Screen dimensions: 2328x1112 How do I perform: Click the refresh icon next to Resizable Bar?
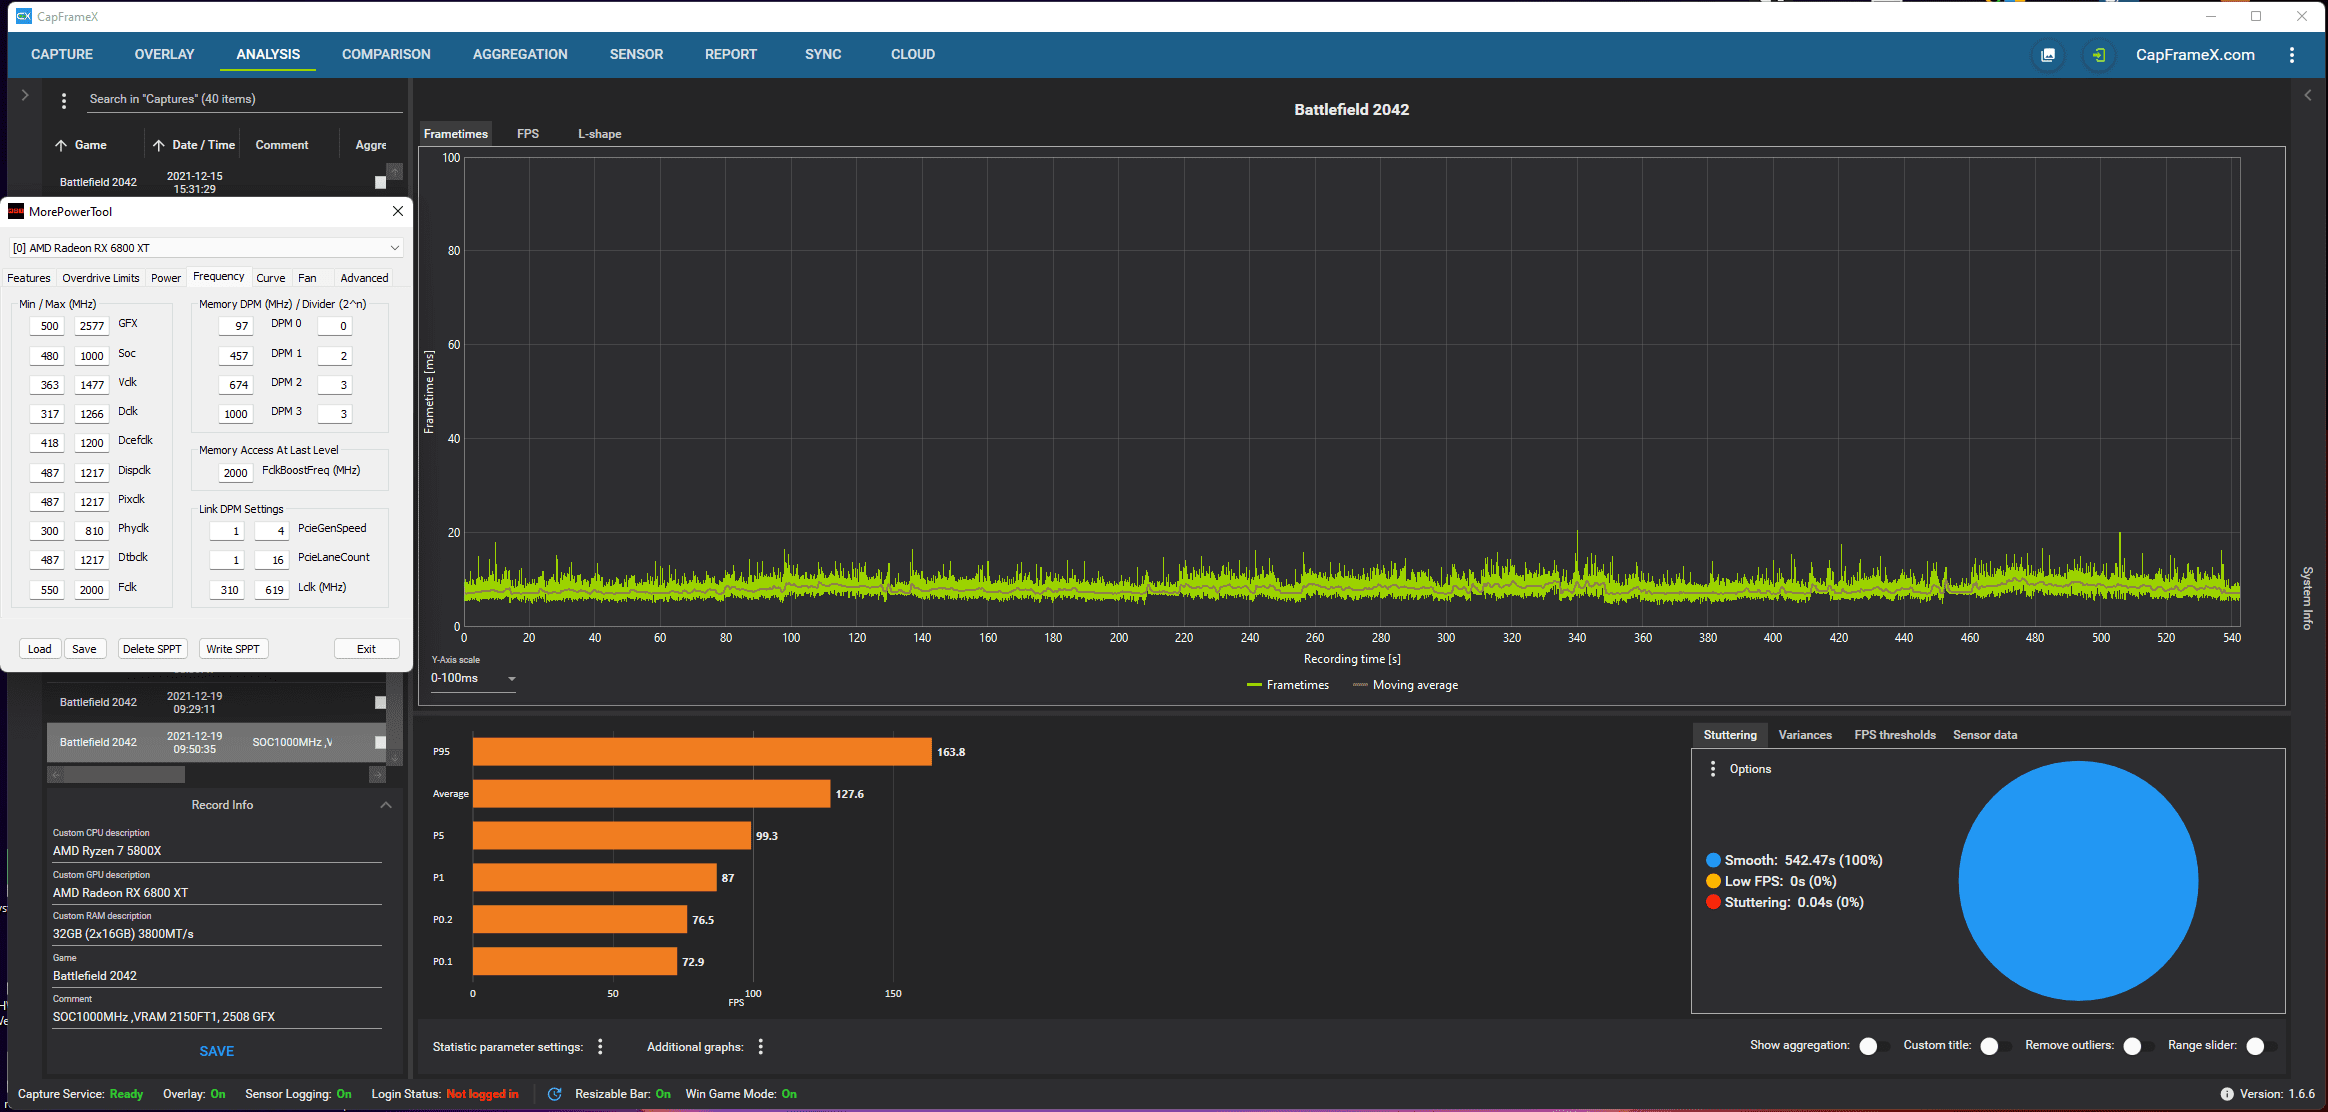(555, 1094)
